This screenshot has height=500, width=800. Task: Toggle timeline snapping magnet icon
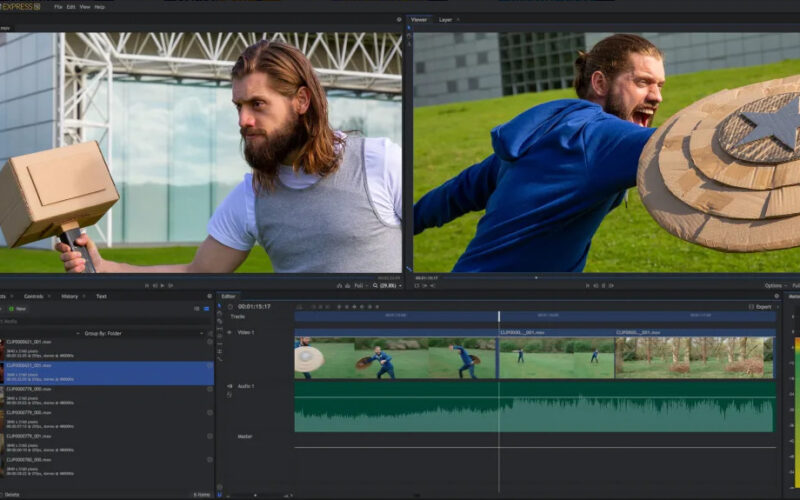pyautogui.click(x=219, y=494)
